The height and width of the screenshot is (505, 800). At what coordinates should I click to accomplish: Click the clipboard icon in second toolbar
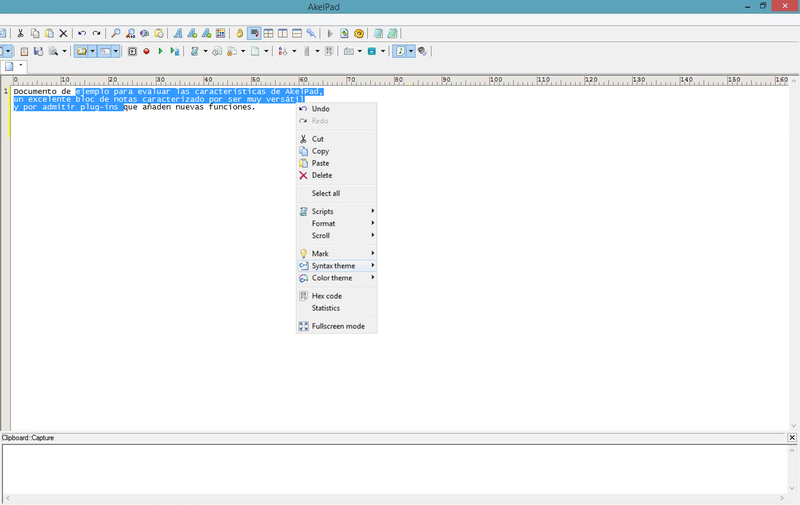point(24,51)
